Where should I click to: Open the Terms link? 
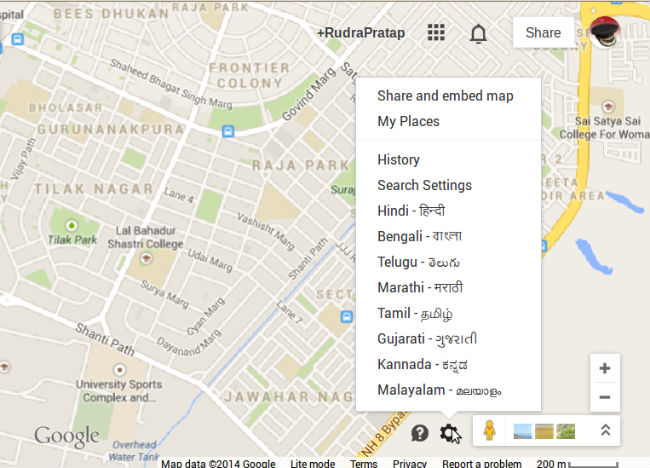point(364,463)
